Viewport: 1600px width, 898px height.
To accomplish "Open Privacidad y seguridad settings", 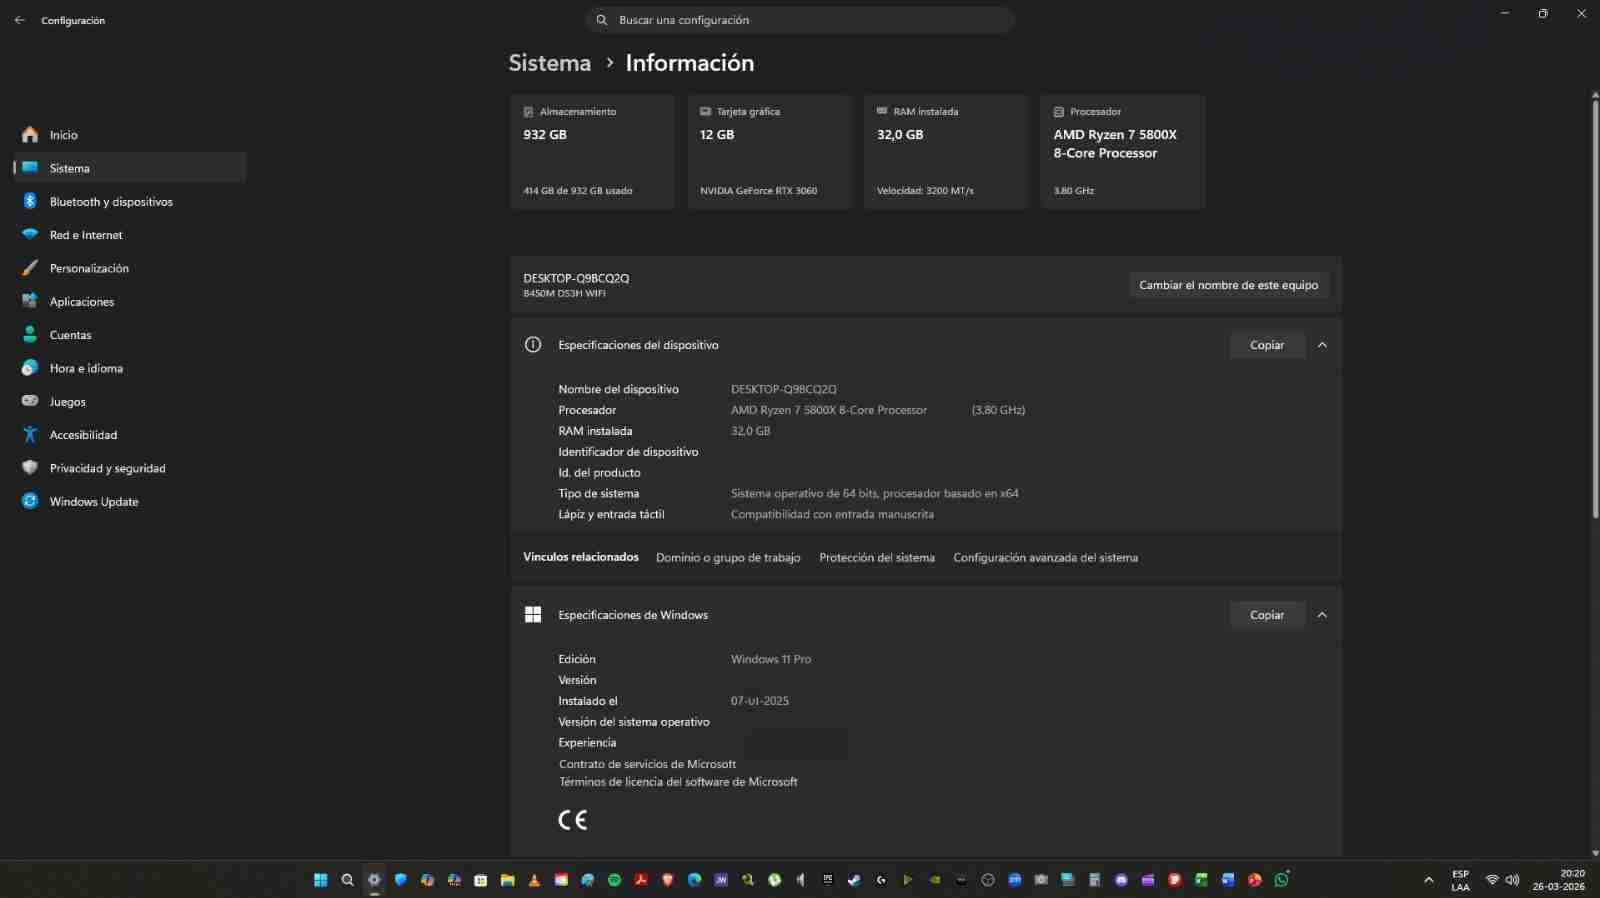I will tap(130, 468).
